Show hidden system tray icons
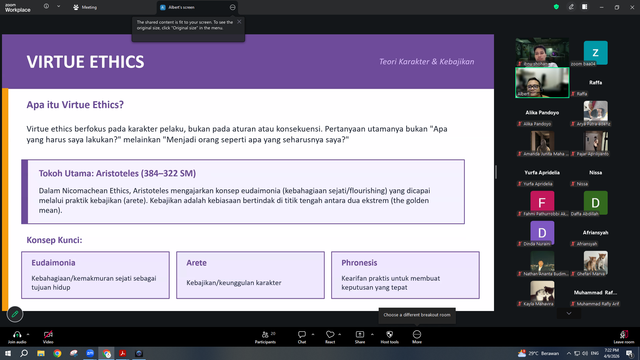Image resolution: width=640 pixels, height=360 pixels. [569, 353]
